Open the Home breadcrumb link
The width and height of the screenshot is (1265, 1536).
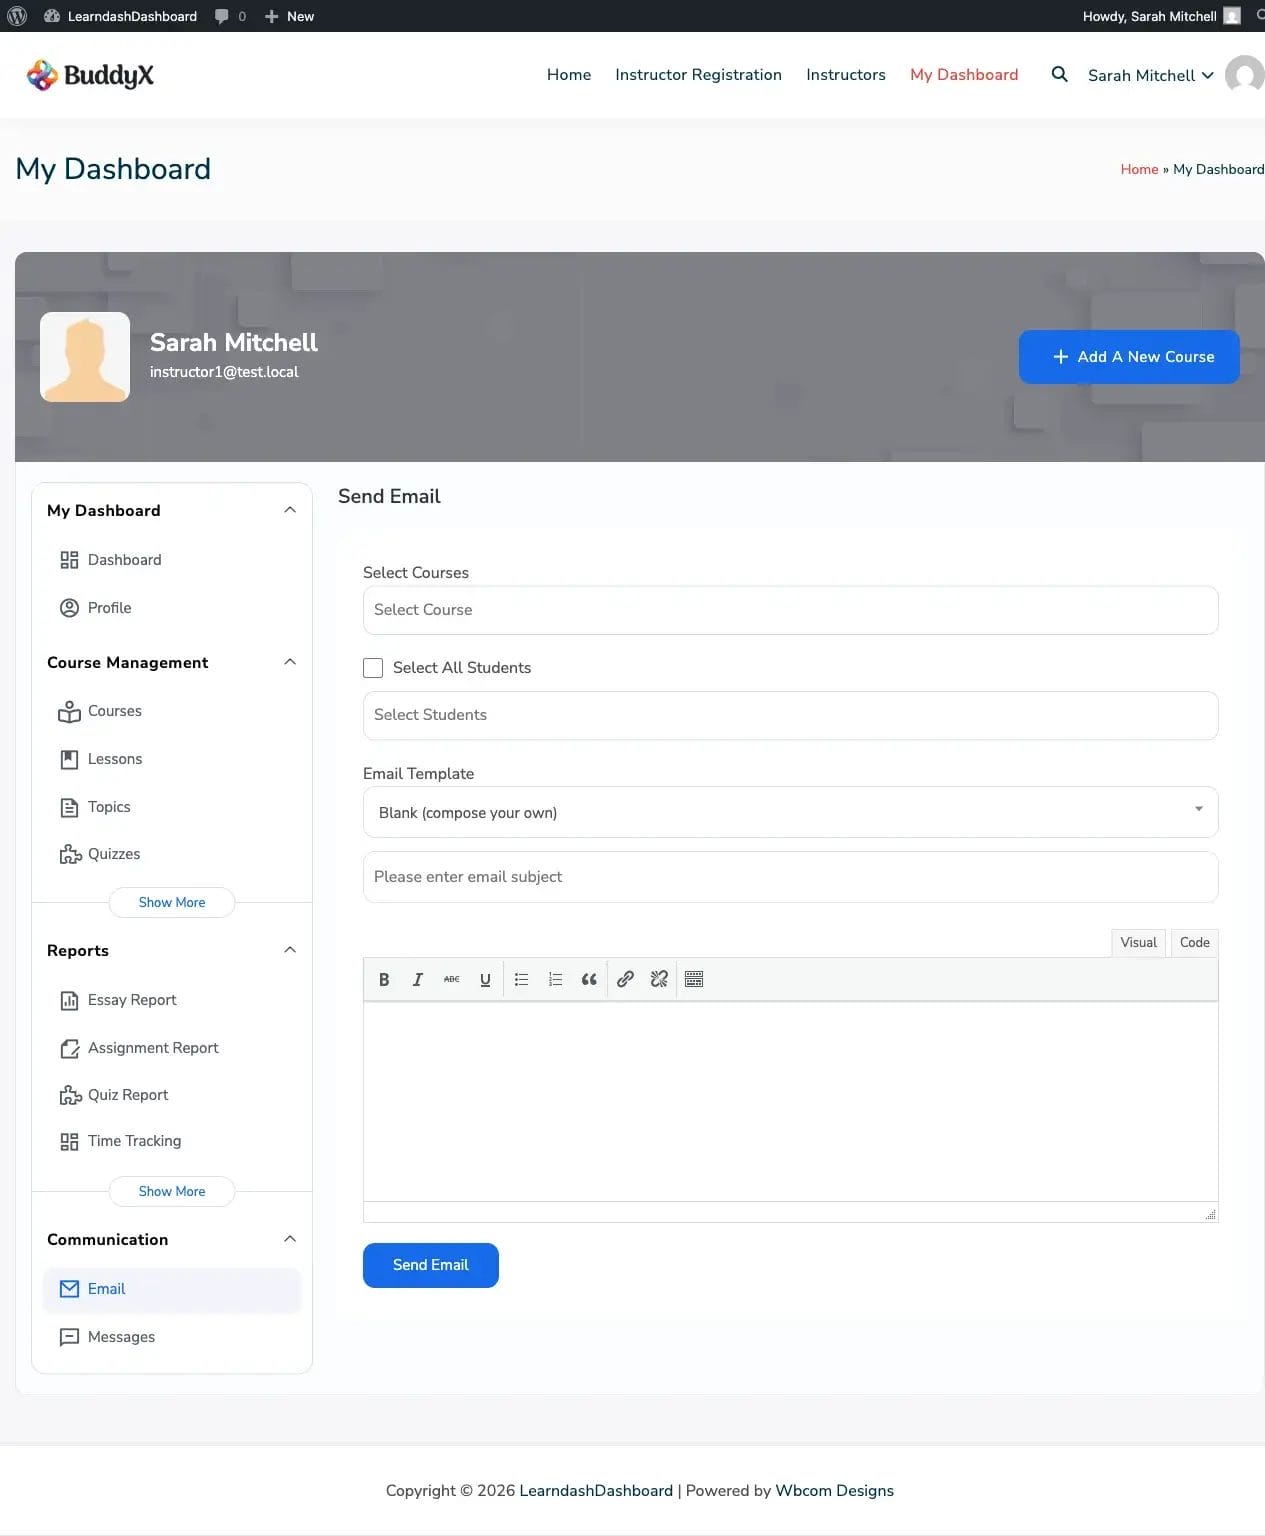click(1139, 169)
